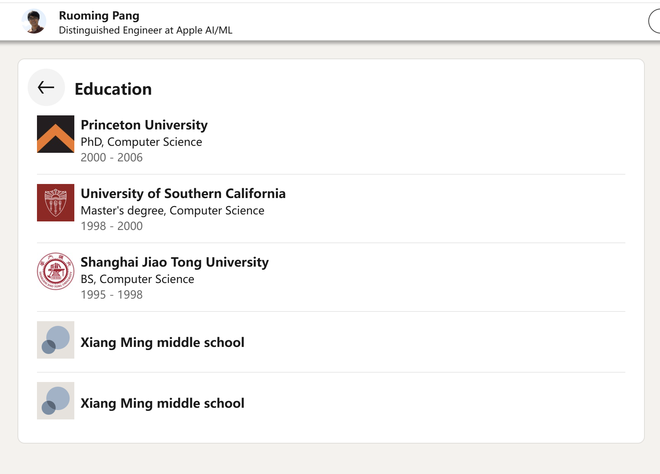Click the Education section heading
Image resolution: width=660 pixels, height=474 pixels.
(x=113, y=89)
